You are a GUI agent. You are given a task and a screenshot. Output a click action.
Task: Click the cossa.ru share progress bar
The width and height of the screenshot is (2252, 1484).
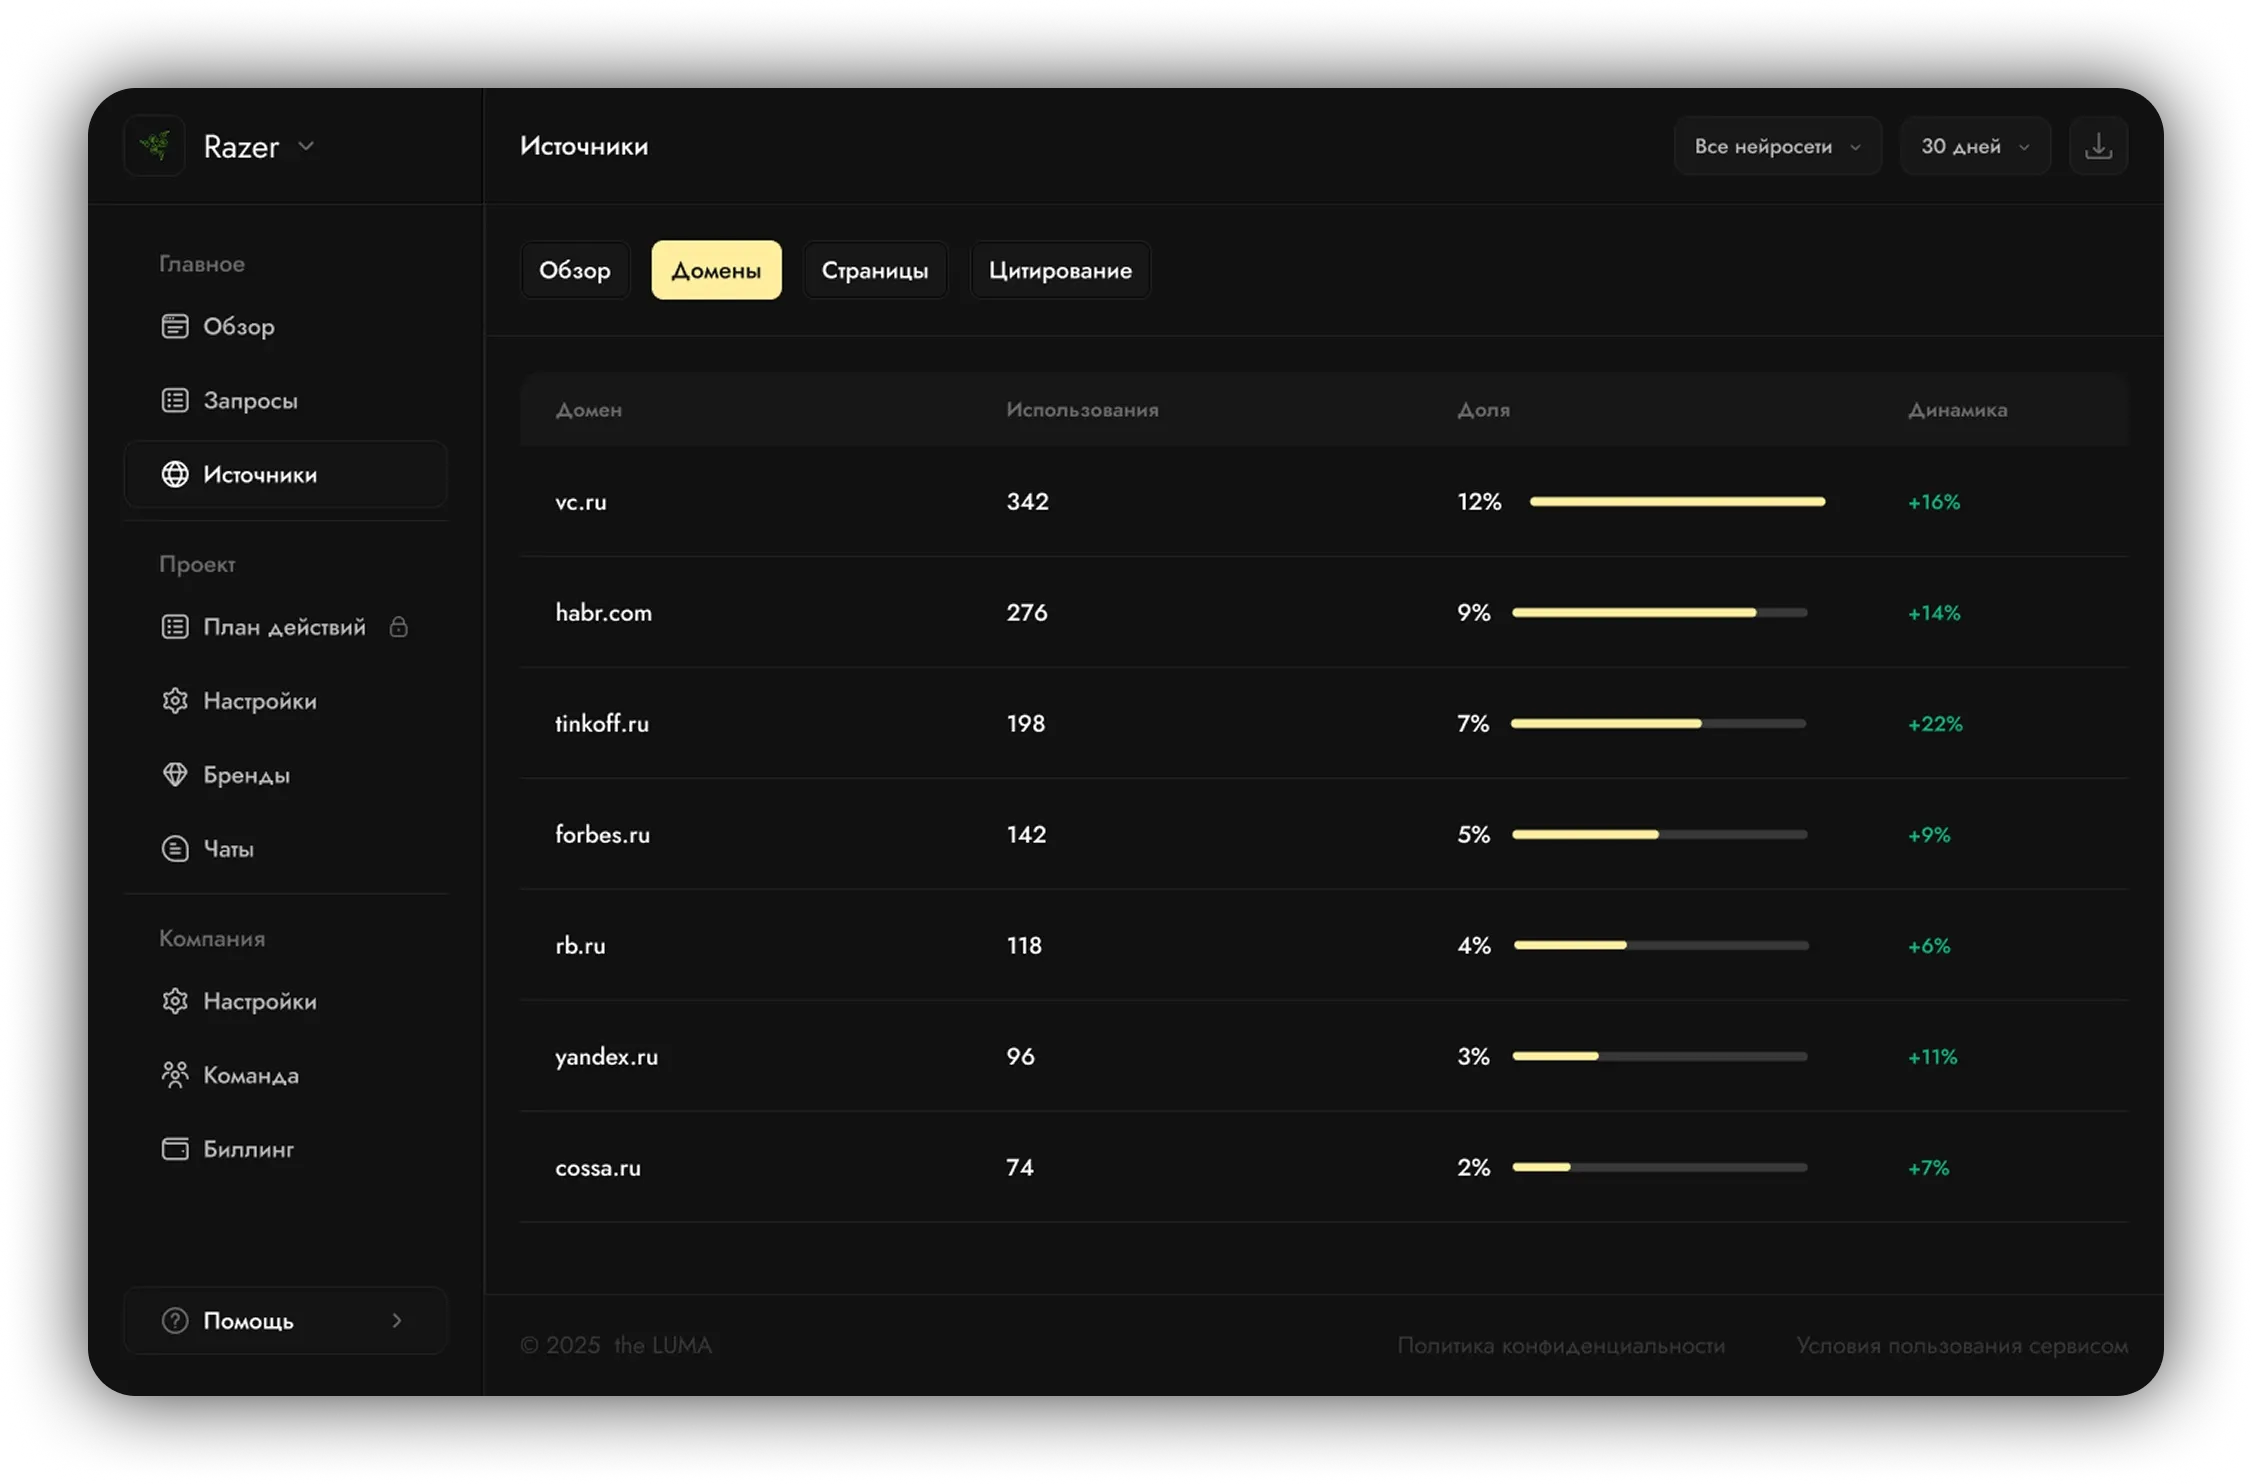click(x=1660, y=1168)
